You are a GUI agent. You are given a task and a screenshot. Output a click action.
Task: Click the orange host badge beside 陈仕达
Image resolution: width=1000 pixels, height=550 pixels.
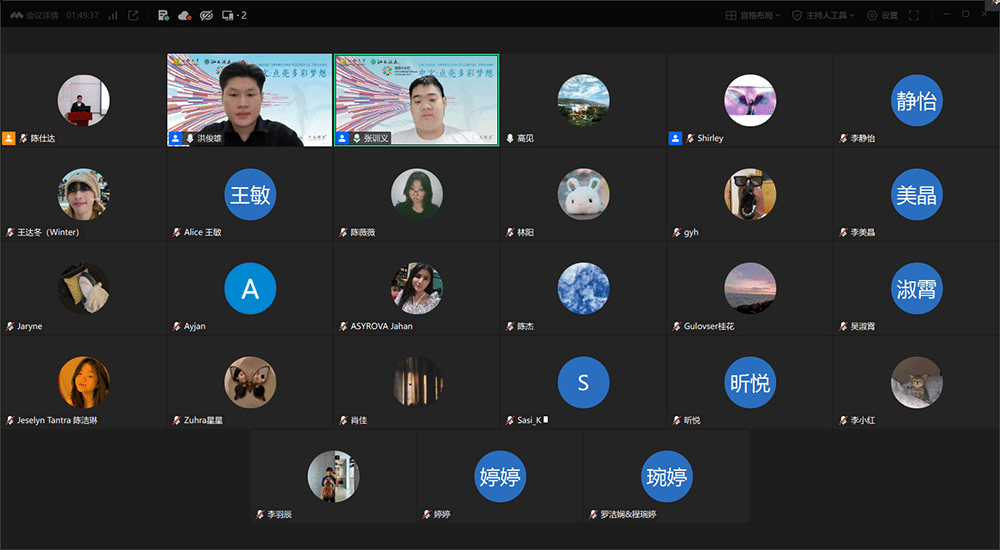[9, 138]
